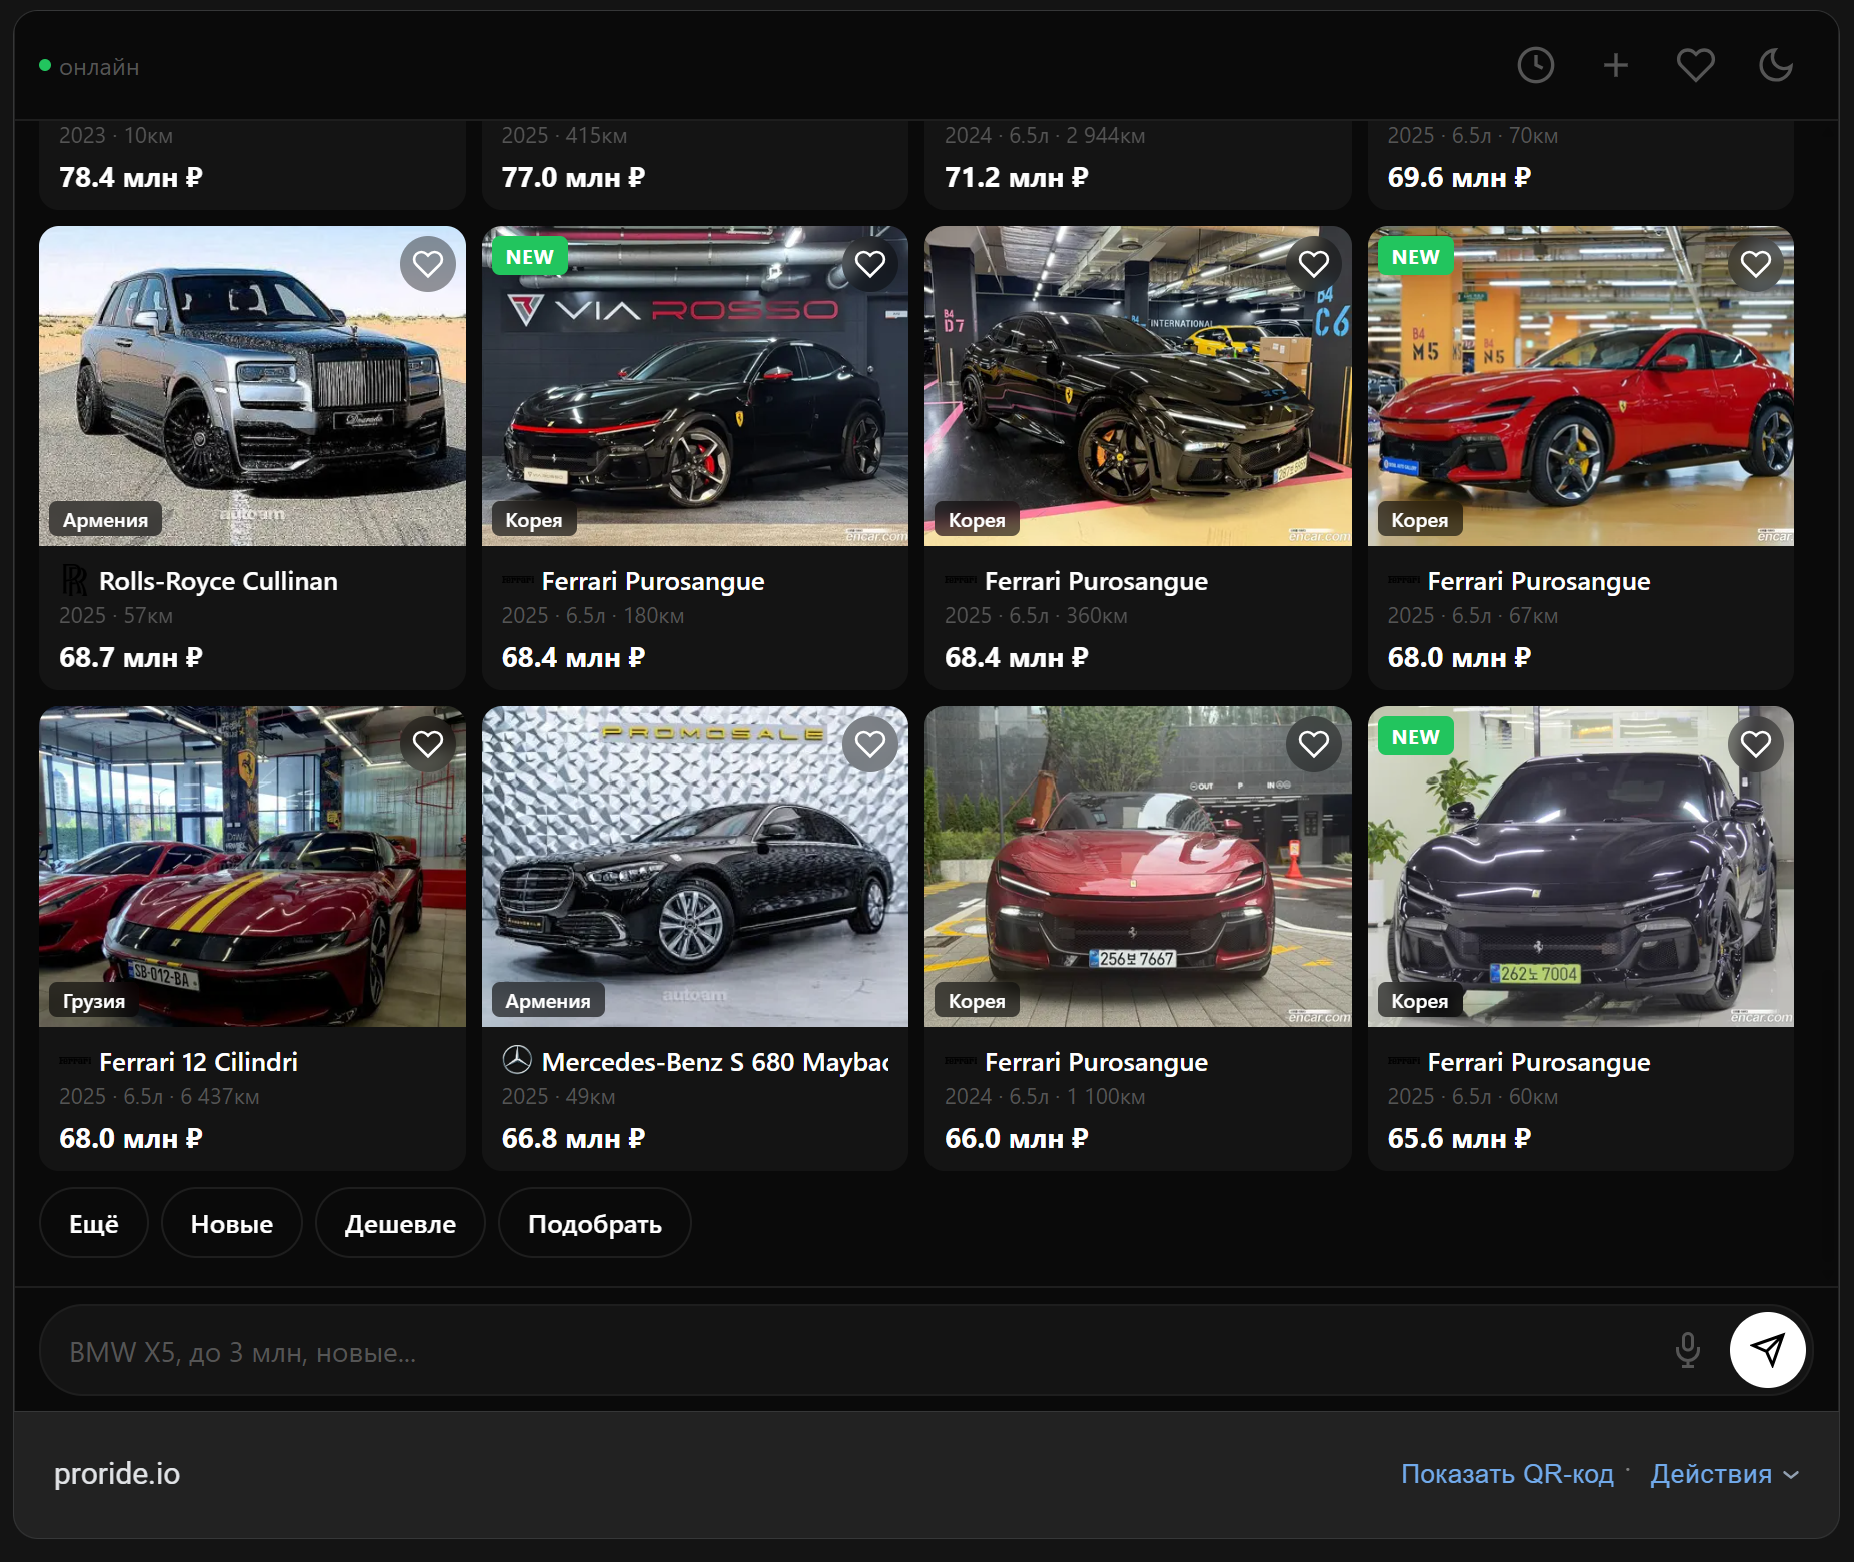
Task: Click the Подобрать chip button
Action: point(595,1223)
